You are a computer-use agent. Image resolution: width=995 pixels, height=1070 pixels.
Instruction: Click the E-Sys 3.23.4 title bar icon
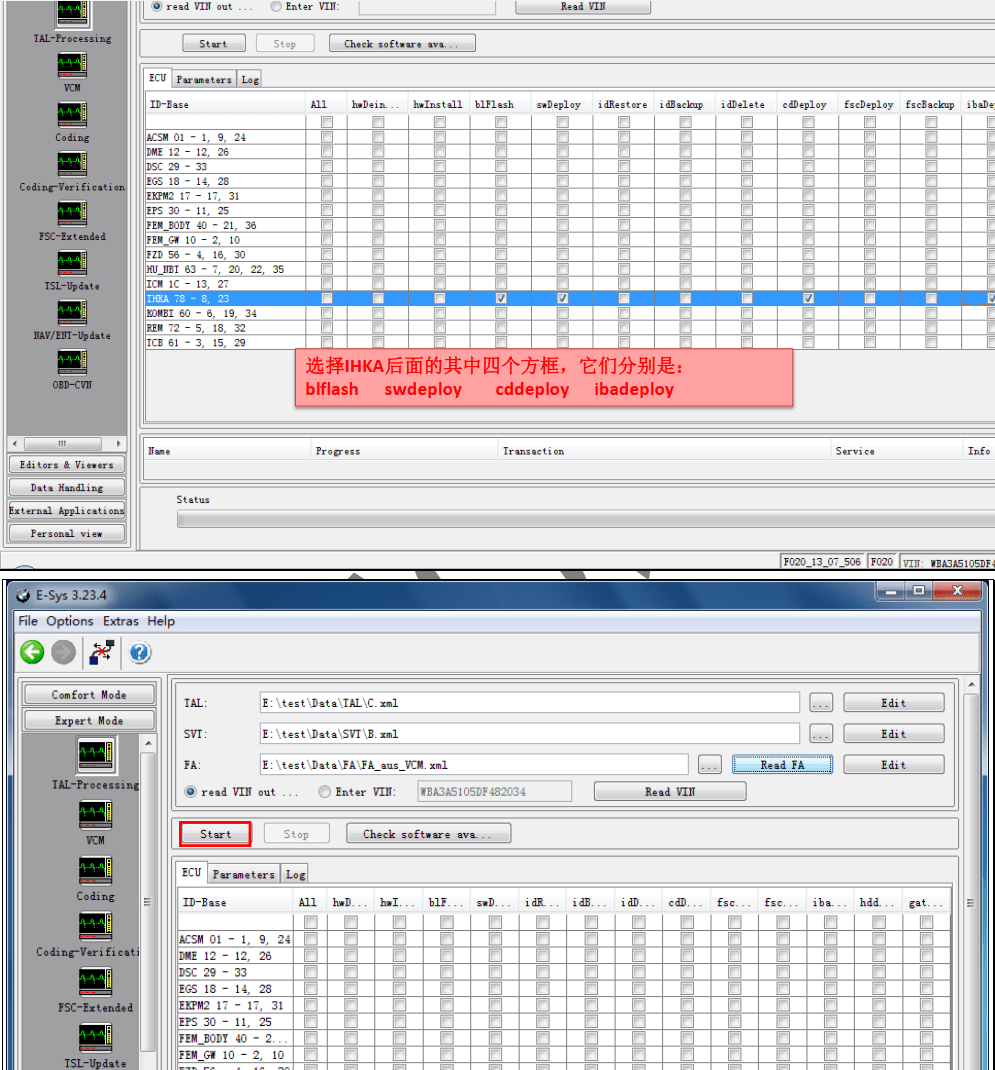pyautogui.click(x=23, y=596)
